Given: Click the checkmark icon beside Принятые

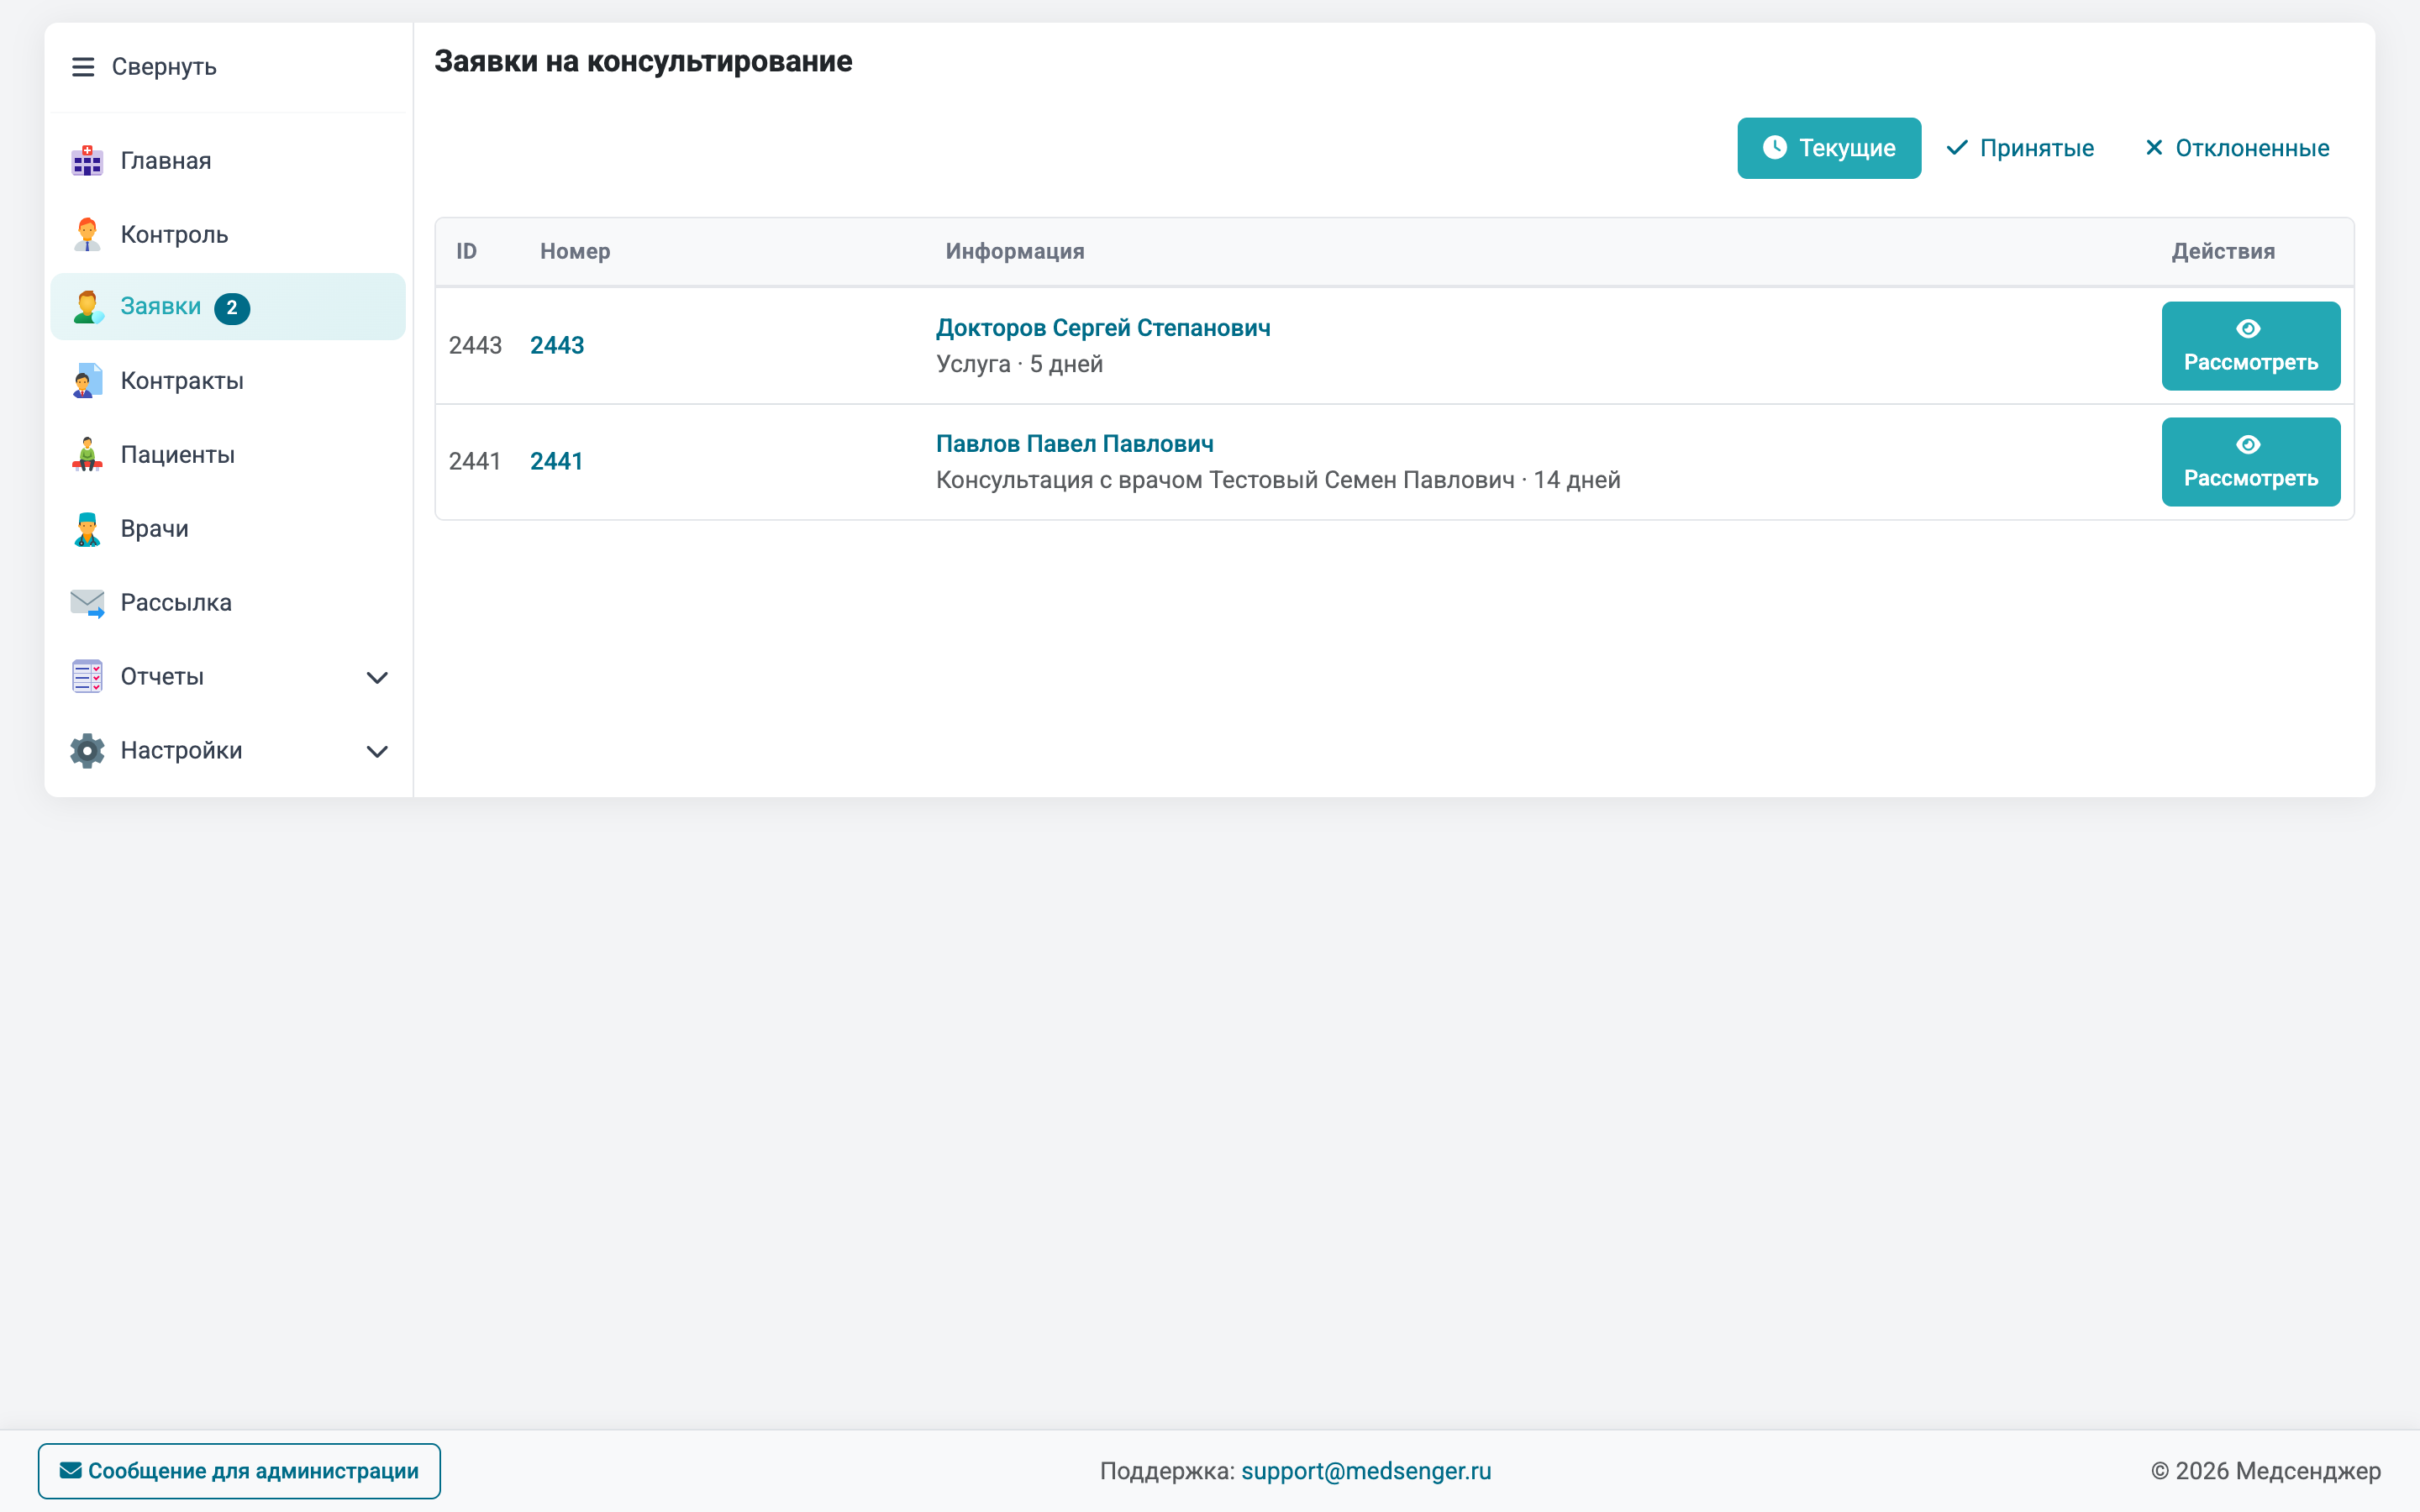Looking at the screenshot, I should click(x=1957, y=148).
